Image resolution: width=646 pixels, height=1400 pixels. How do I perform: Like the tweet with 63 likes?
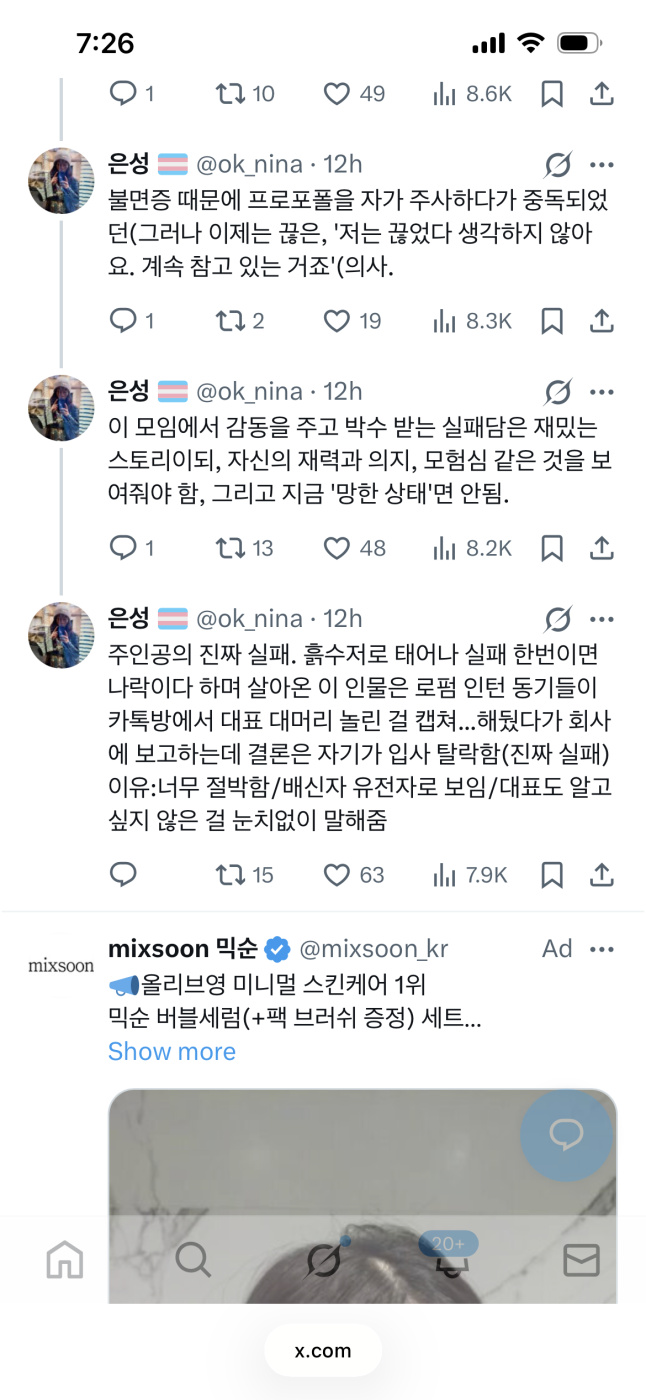pyautogui.click(x=337, y=875)
